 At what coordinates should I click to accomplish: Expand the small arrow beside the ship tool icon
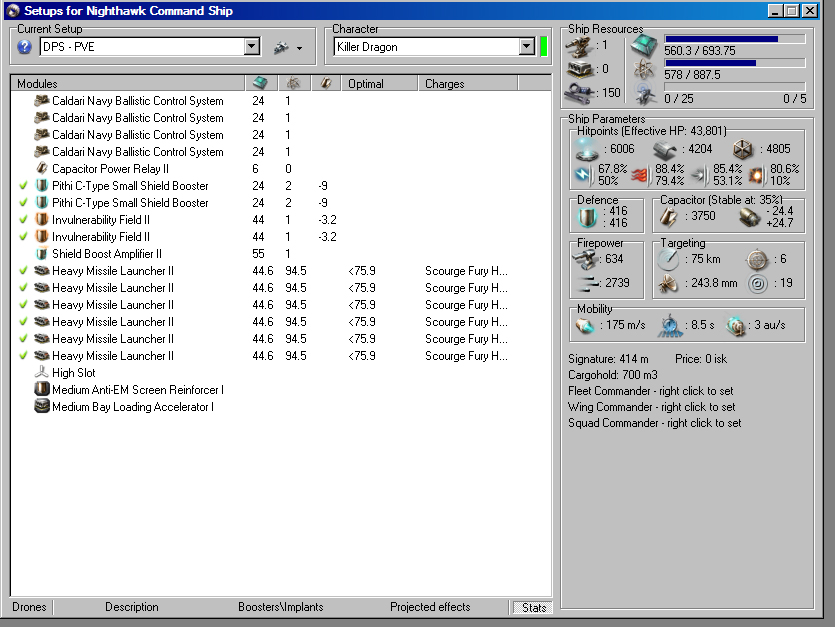point(299,48)
